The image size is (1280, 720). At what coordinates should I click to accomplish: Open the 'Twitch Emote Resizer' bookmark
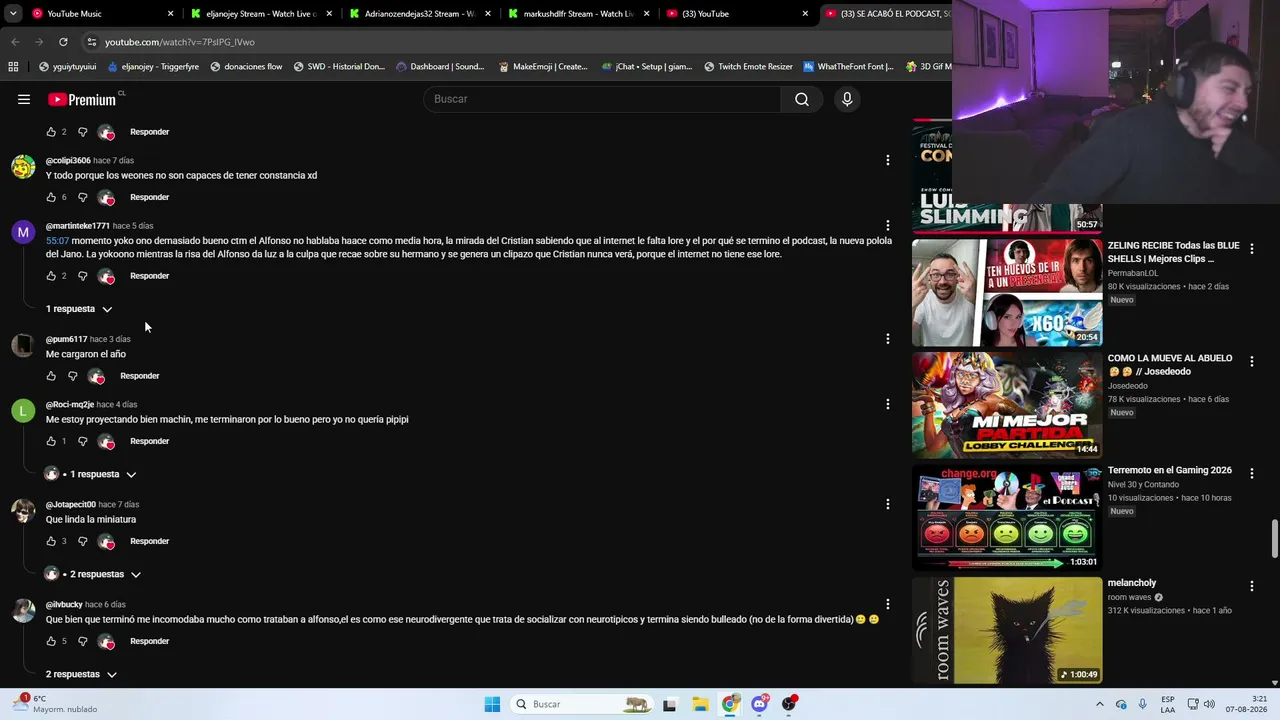point(748,67)
